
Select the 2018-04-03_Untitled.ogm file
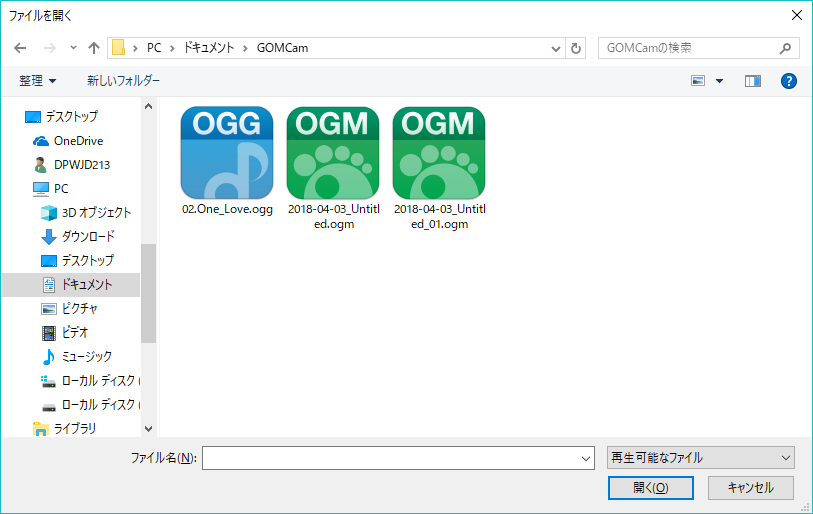pyautogui.click(x=333, y=153)
